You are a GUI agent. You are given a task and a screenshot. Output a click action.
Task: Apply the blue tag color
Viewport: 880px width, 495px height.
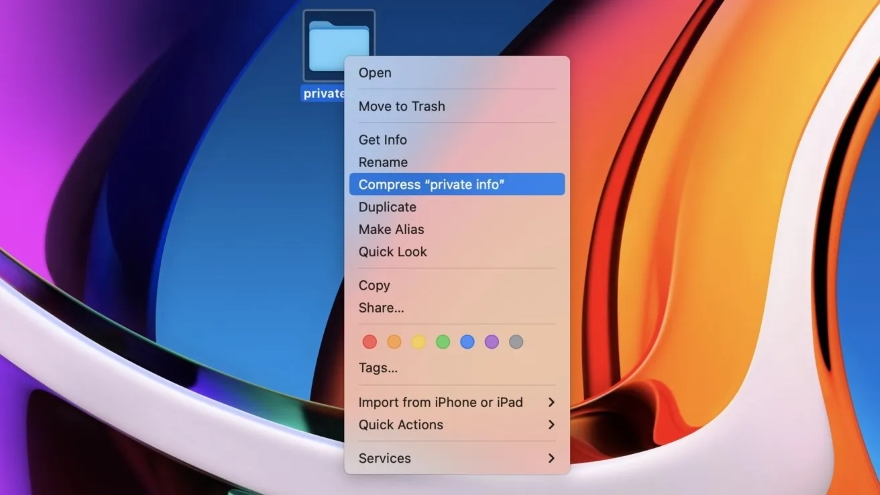(x=467, y=342)
